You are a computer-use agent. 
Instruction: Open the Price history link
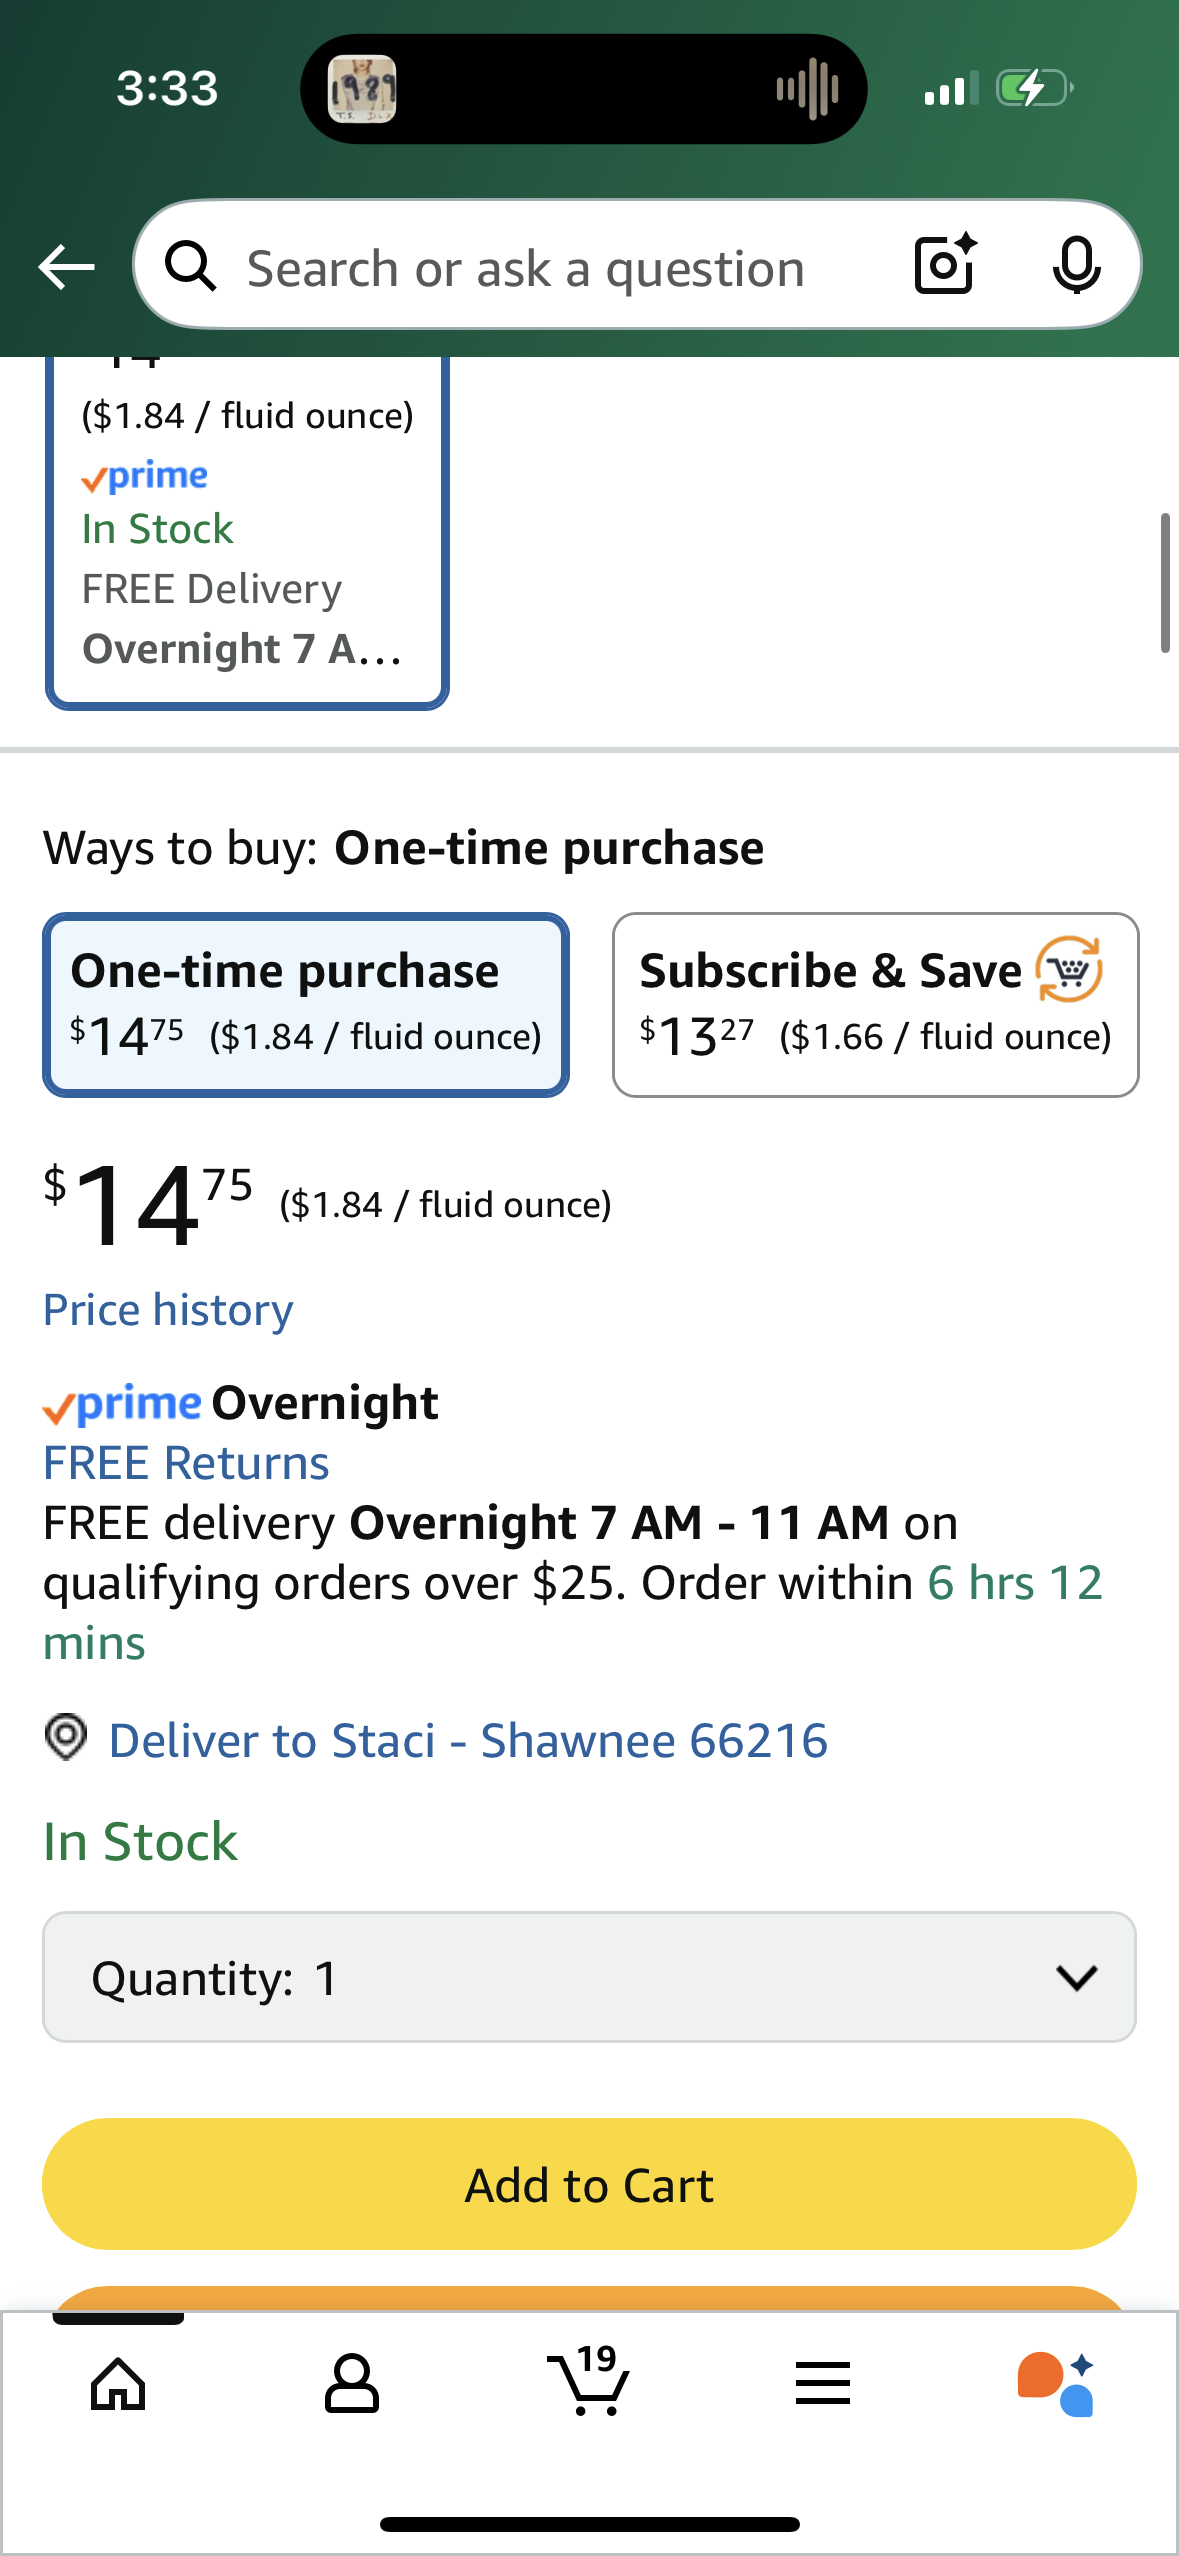point(168,1310)
